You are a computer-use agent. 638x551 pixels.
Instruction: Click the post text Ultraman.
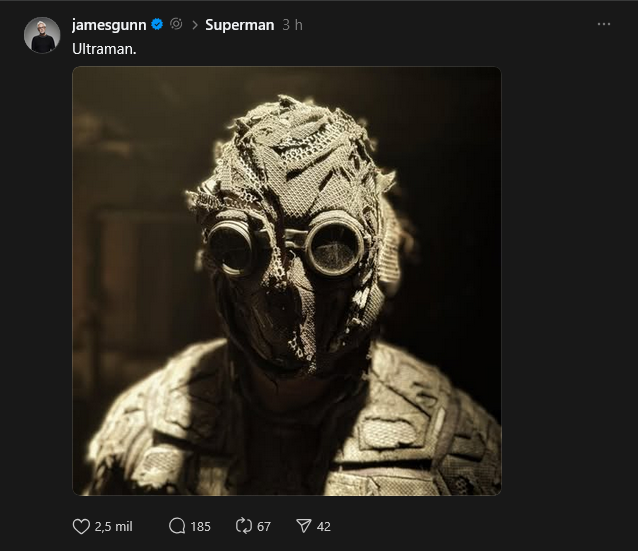point(104,49)
